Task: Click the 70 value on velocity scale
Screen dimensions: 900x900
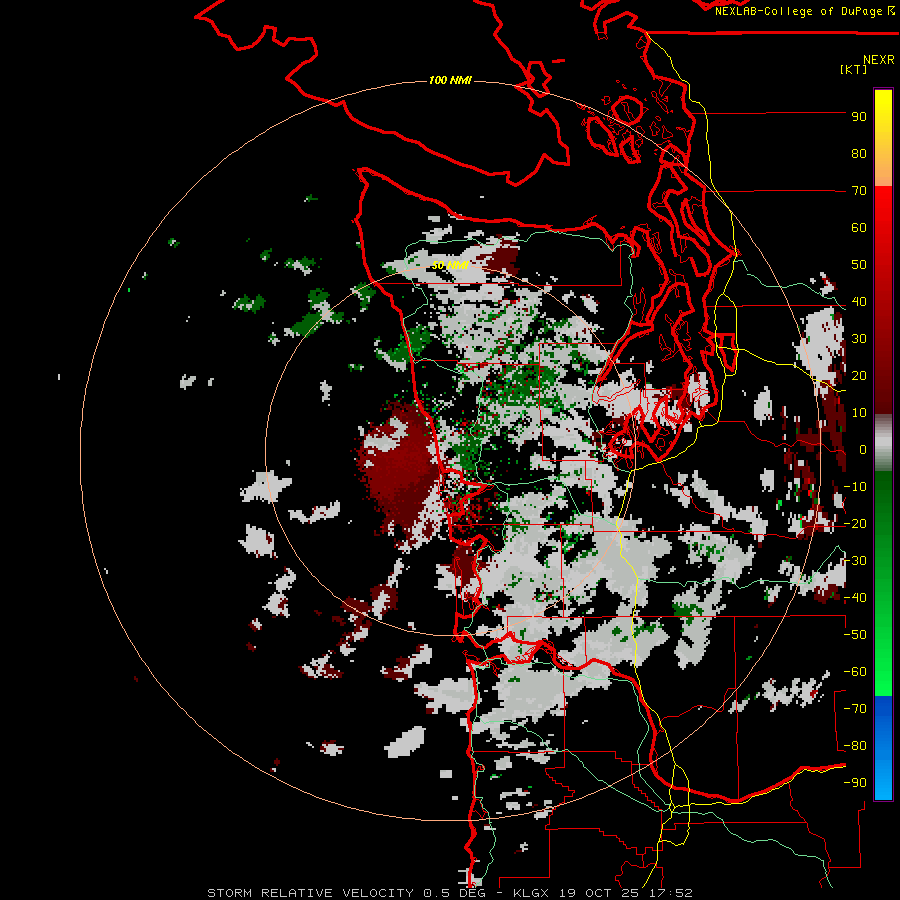Action: coord(859,191)
